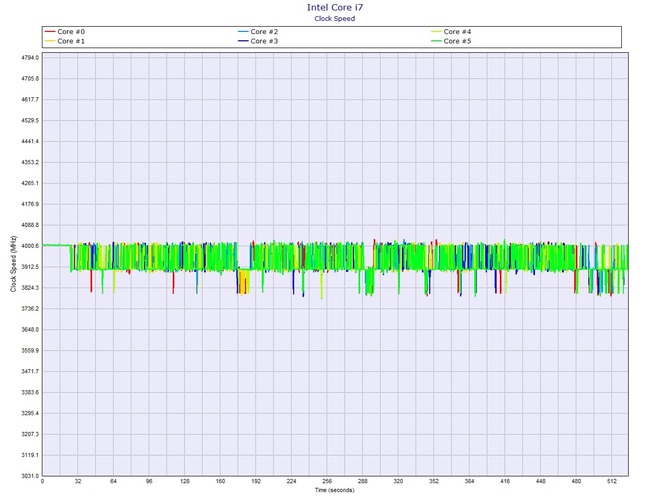Click the 4000.6 y-axis label
Image resolution: width=670 pixels, height=502 pixels.
click(26, 246)
